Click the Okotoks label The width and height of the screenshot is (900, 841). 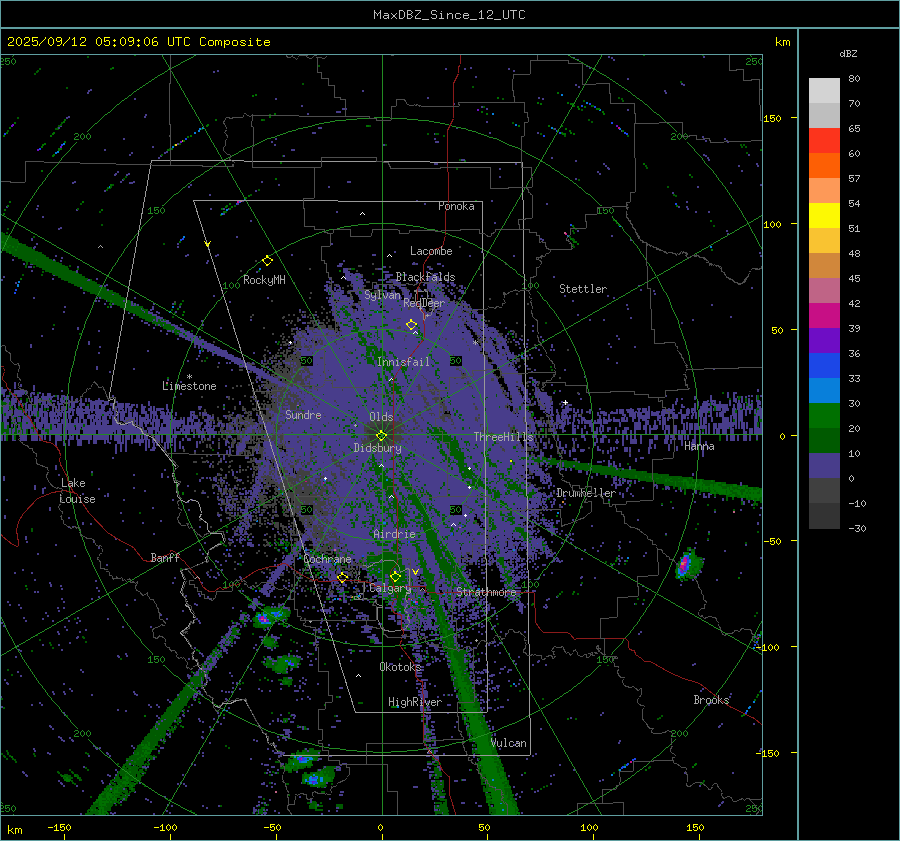400,667
